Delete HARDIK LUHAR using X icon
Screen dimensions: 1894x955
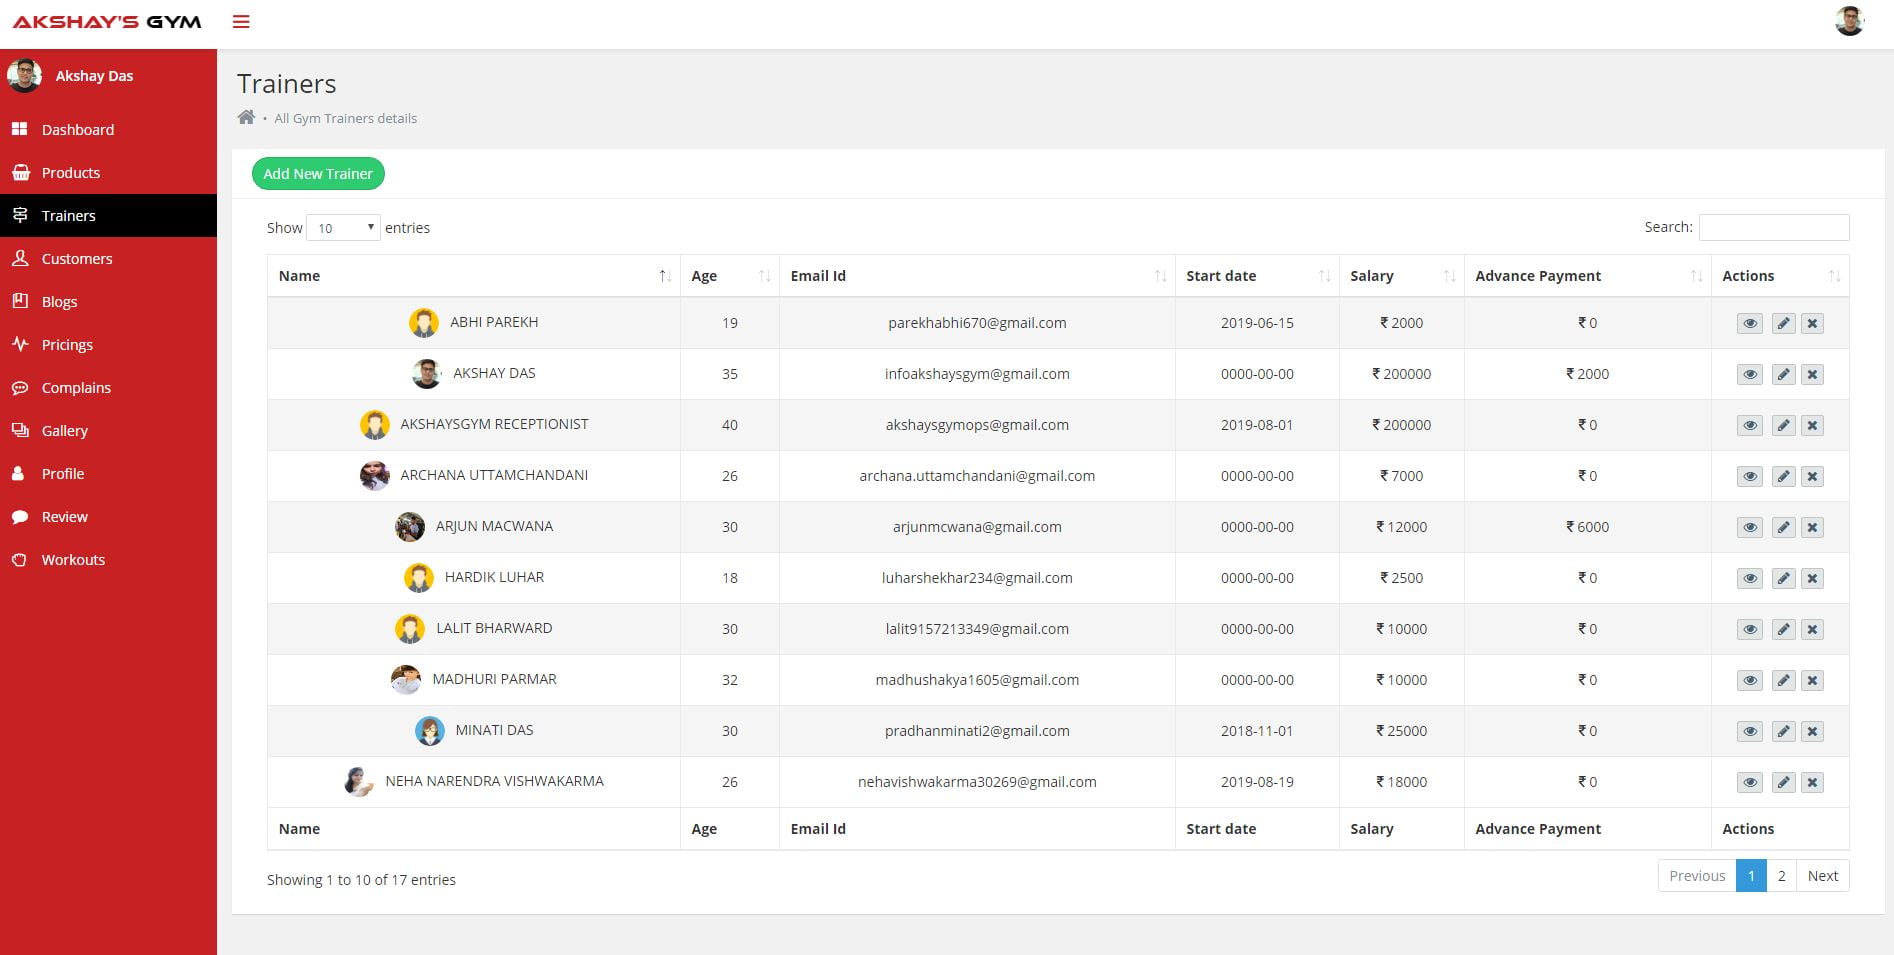(x=1812, y=578)
